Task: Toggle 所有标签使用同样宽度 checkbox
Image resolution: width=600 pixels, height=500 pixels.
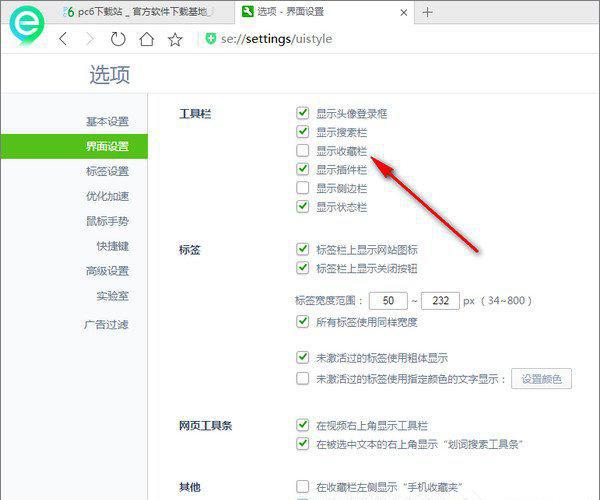Action: click(x=302, y=321)
